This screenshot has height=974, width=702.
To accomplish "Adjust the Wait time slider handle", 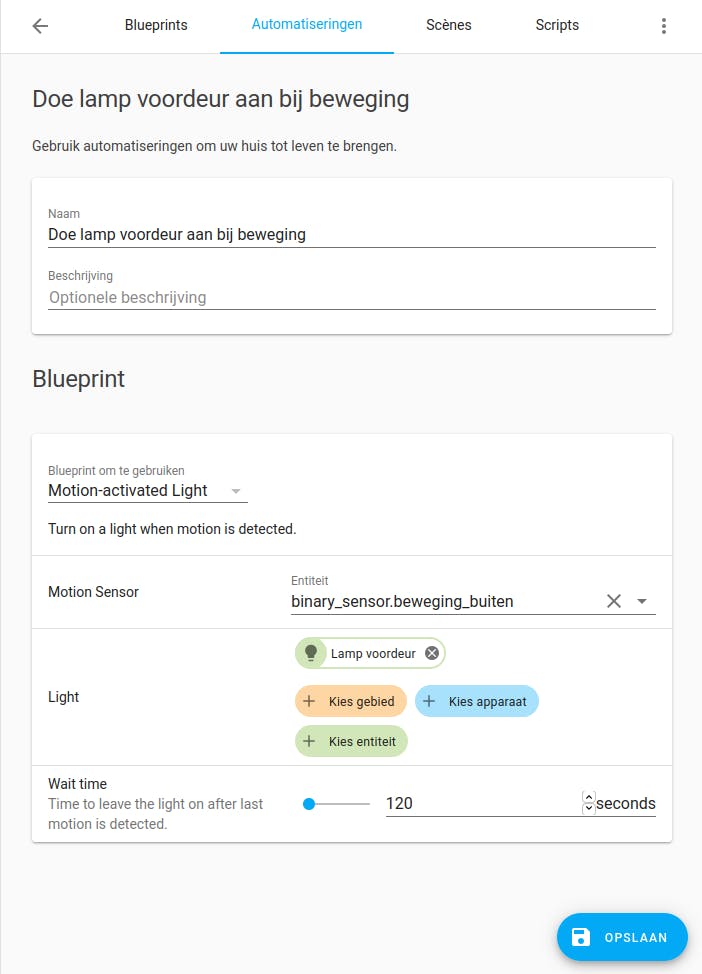I will pos(309,803).
